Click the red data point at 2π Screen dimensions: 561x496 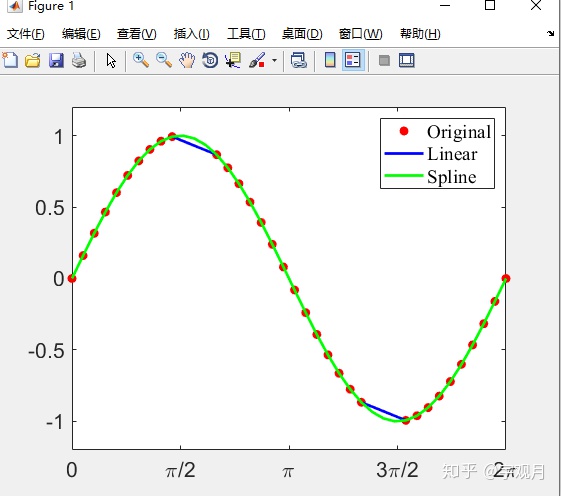pyautogui.click(x=506, y=278)
